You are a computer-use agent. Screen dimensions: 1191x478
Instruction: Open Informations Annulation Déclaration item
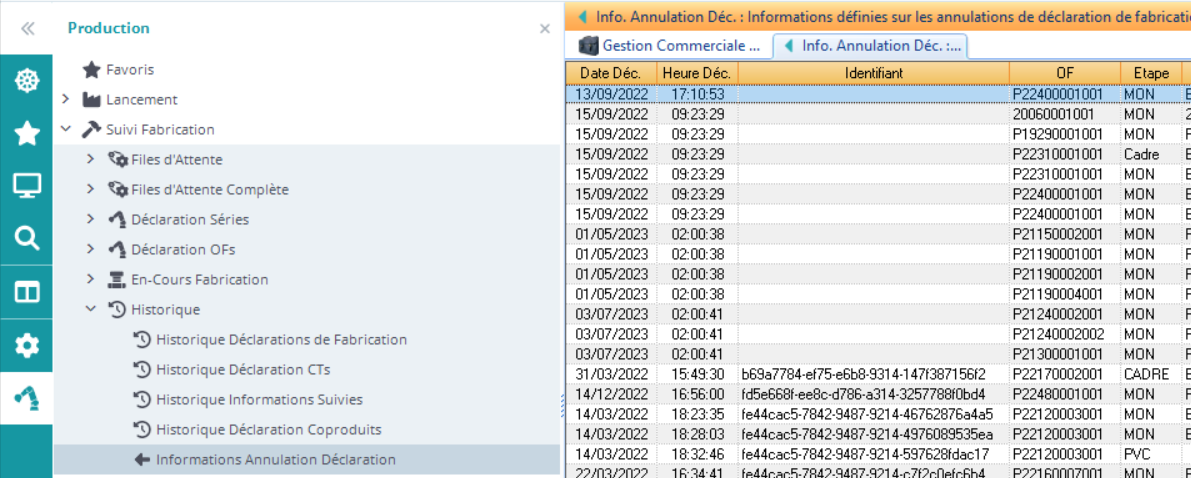point(275,460)
